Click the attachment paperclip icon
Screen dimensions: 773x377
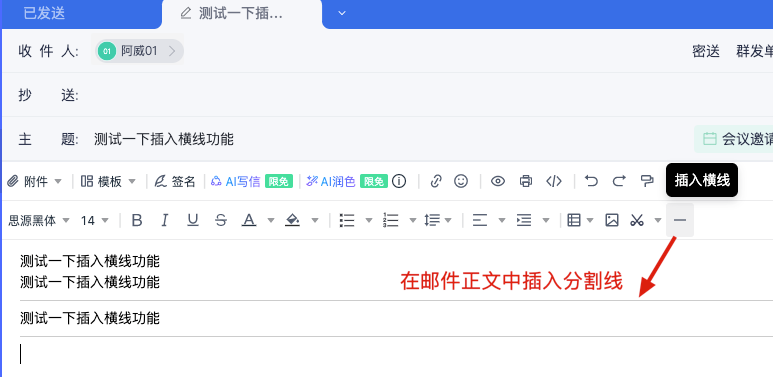13,181
